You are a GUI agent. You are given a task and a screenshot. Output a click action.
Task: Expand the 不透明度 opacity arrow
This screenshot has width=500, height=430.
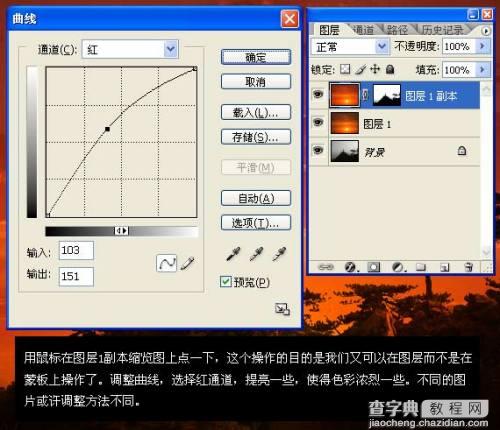click(482, 46)
